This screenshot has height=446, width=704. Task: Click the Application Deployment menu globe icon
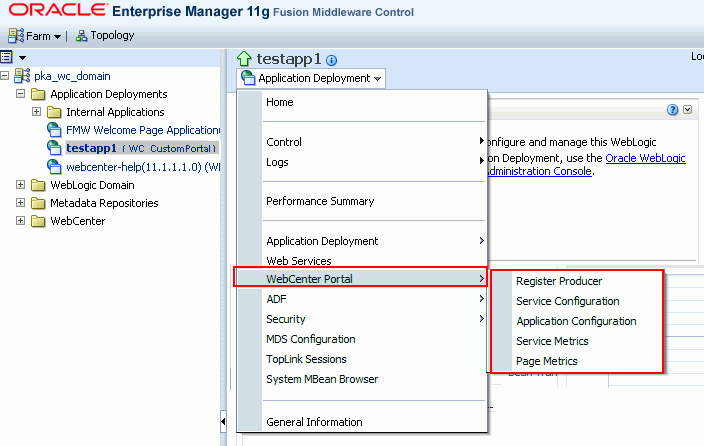248,78
